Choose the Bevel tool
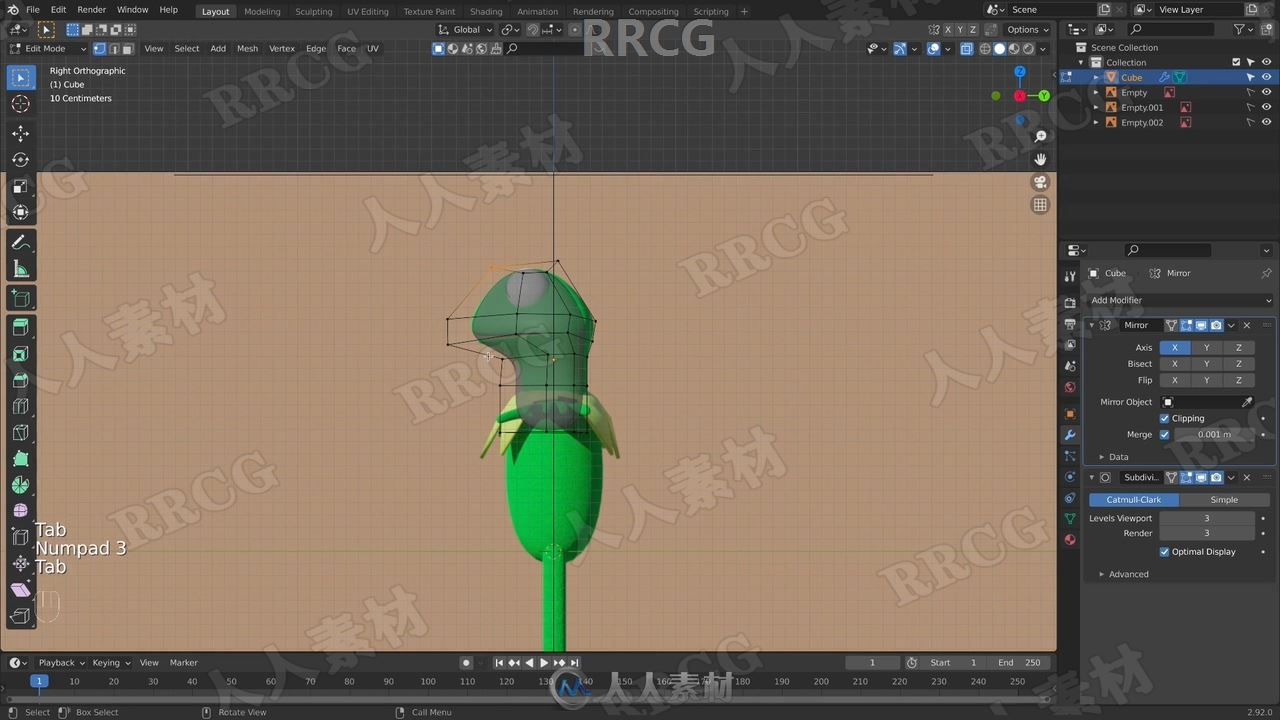 tap(20, 380)
